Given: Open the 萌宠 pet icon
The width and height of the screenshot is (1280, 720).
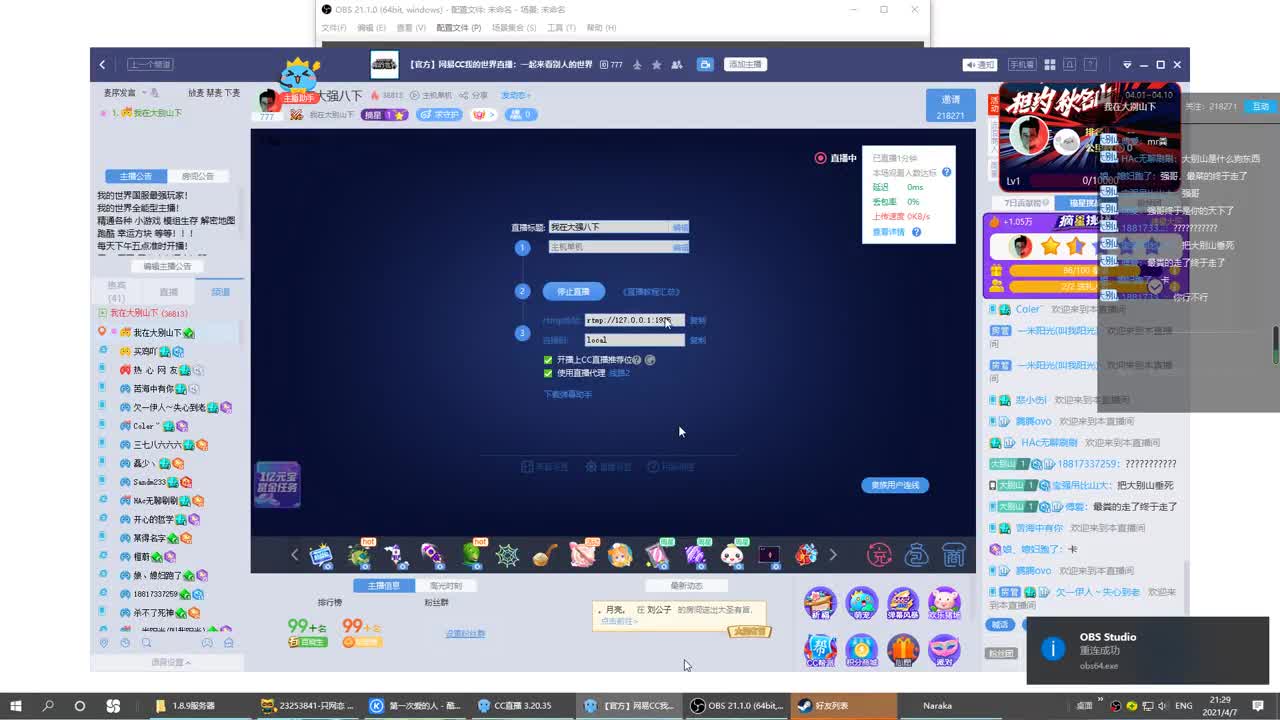Looking at the screenshot, I should coord(861,603).
